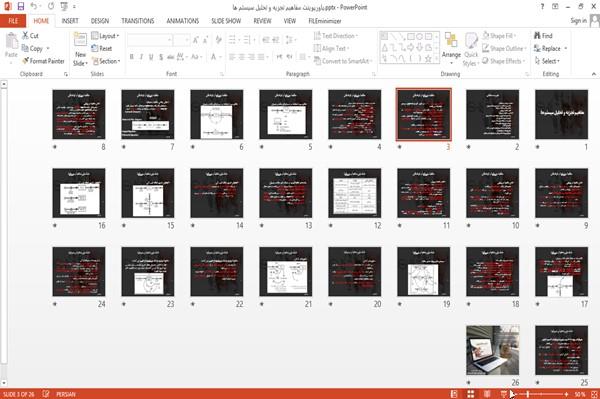Open the Arrange menu
600x399 pixels.
click(451, 48)
